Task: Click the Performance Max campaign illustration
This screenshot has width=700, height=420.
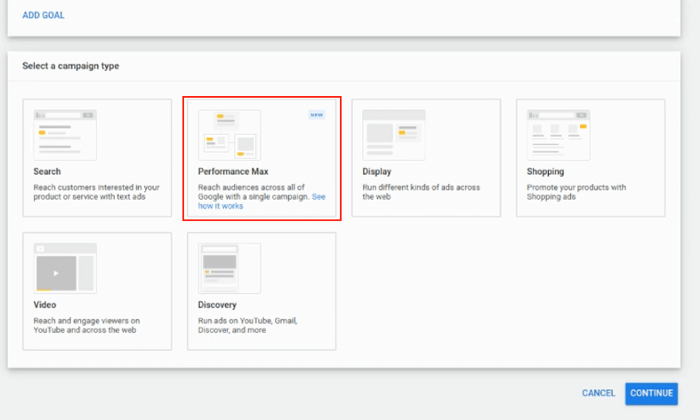Action: [x=229, y=135]
